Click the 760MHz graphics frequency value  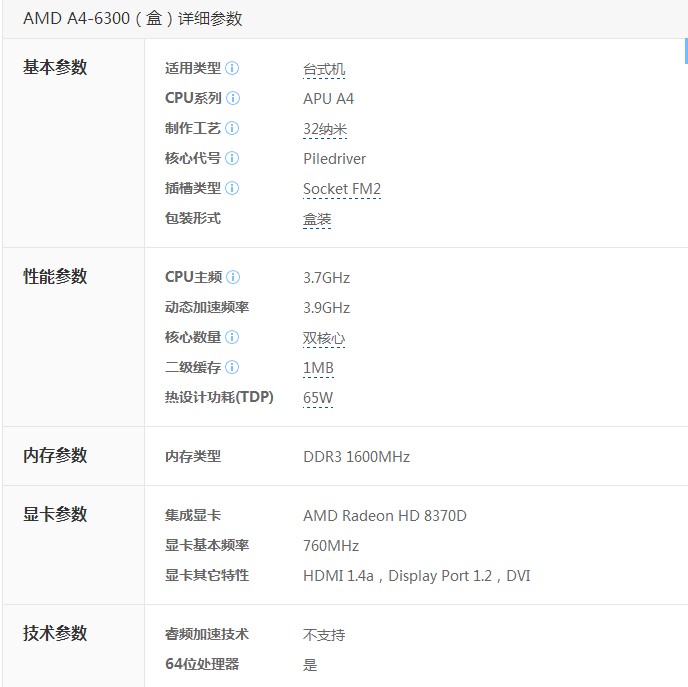(331, 545)
